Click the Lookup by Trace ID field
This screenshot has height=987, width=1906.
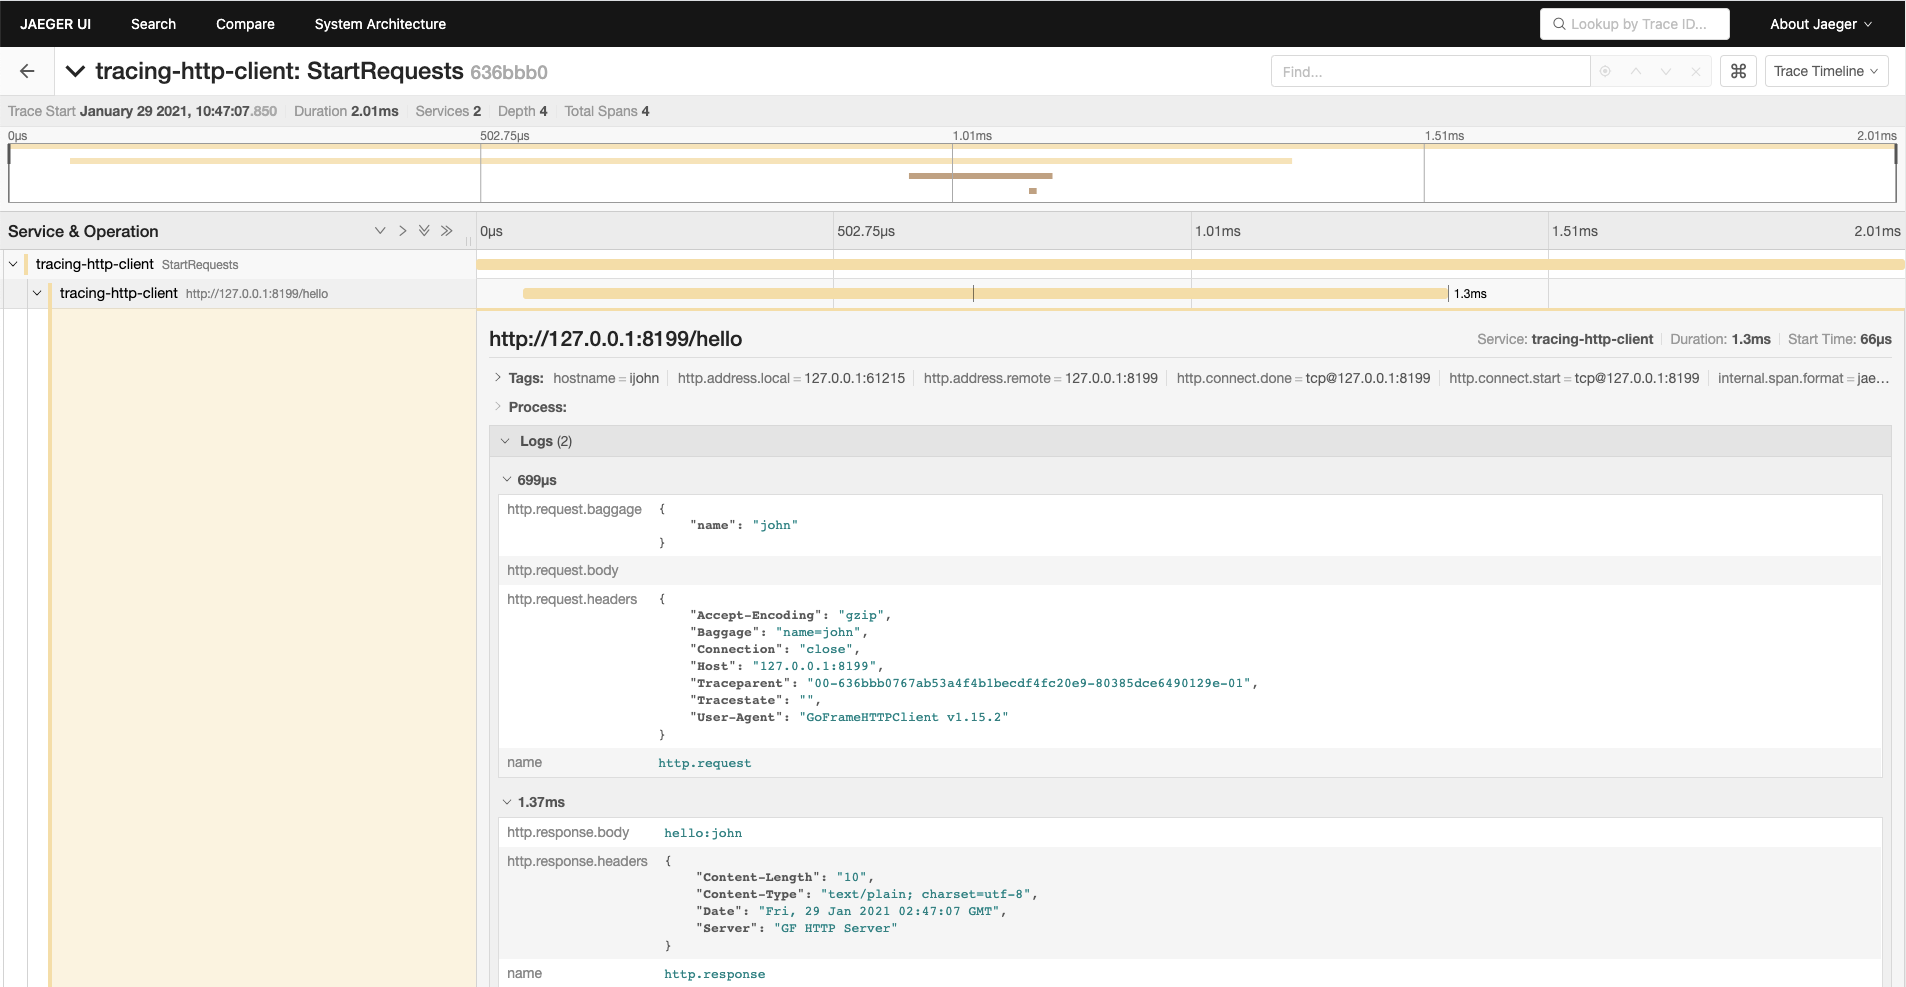pos(1635,24)
